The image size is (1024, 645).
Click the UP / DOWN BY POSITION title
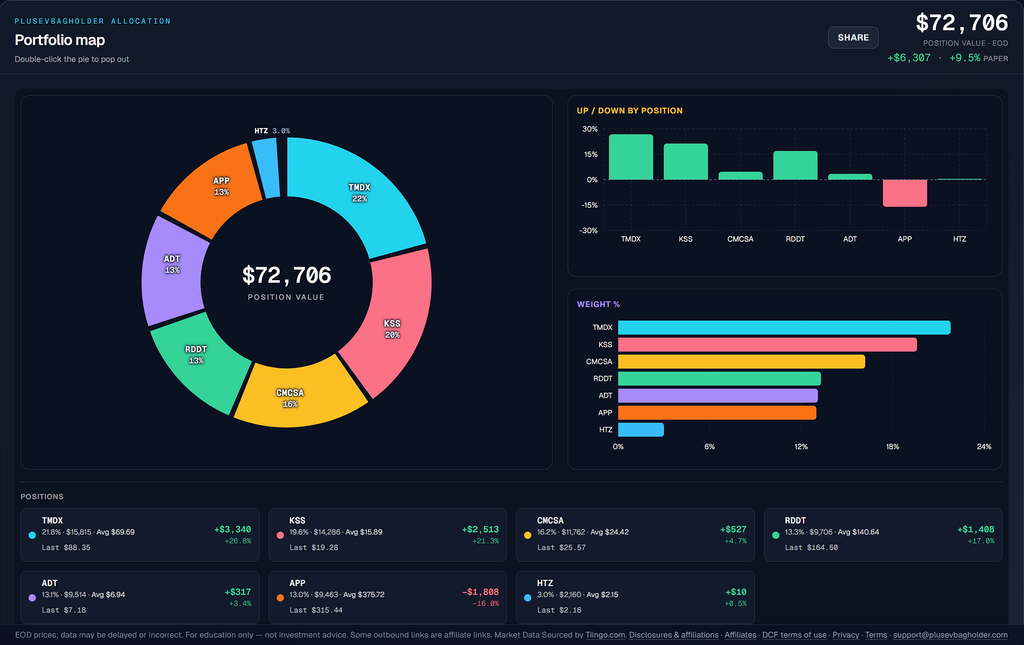click(x=630, y=111)
